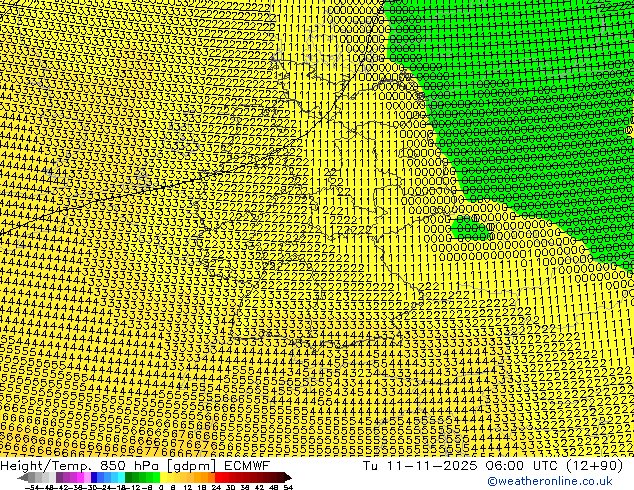The image size is (634, 490).
Task: Click the dark green legend segment near -12
Action: pyautogui.click(x=129, y=478)
